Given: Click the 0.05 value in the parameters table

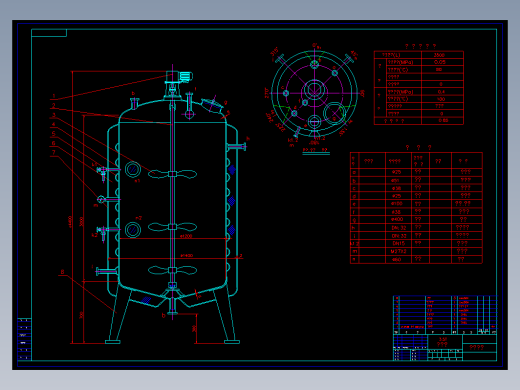Looking at the screenshot, I should (x=440, y=62).
